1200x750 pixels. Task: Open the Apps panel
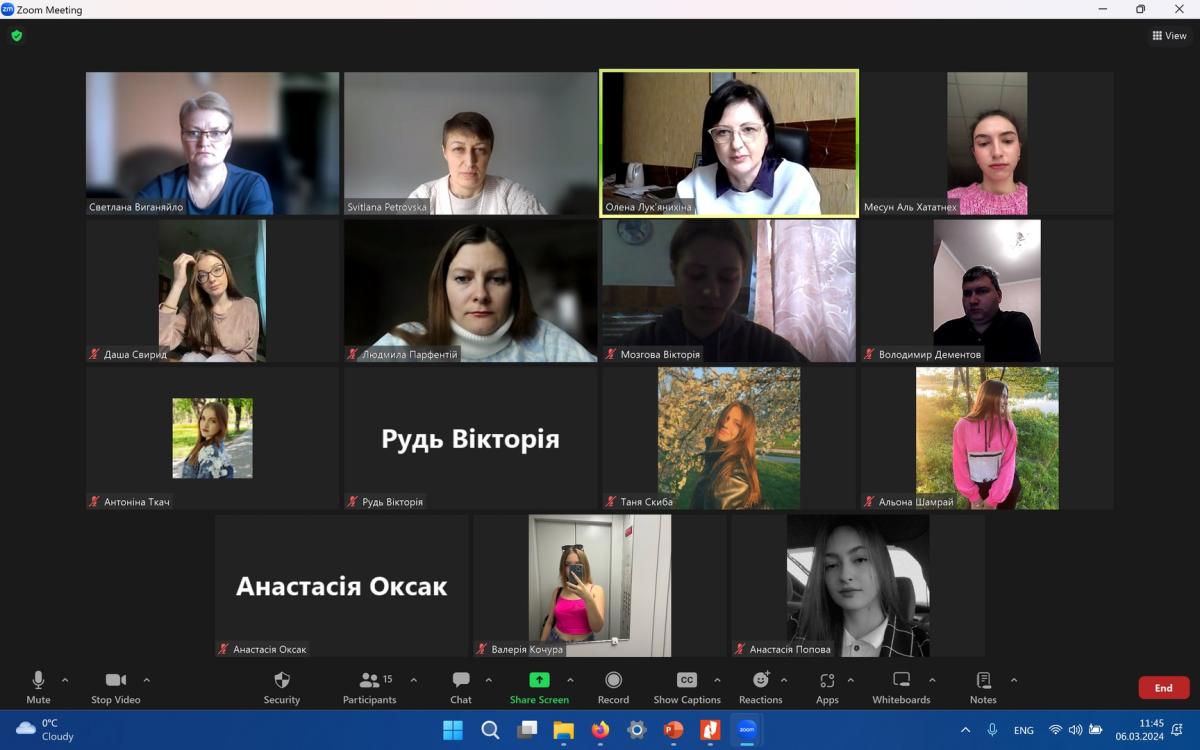pyautogui.click(x=827, y=686)
